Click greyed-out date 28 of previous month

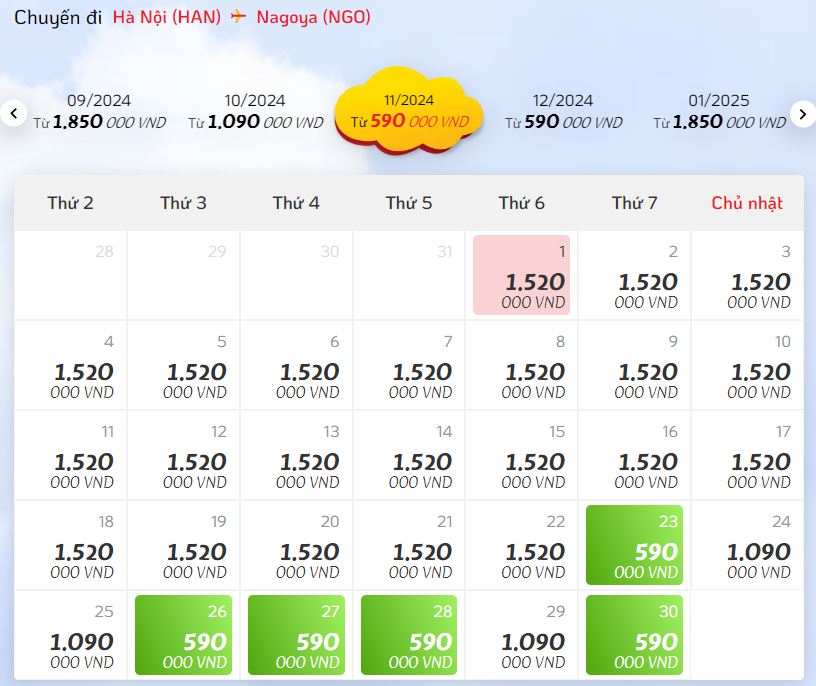[70, 275]
